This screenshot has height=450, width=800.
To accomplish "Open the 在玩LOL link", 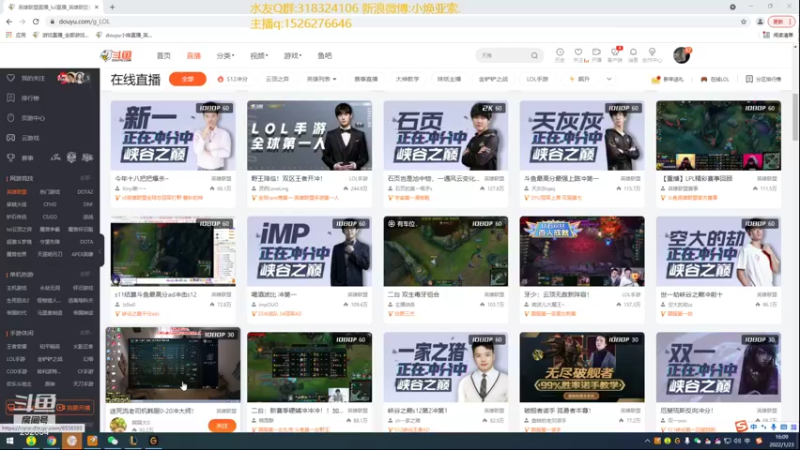I will [x=714, y=79].
